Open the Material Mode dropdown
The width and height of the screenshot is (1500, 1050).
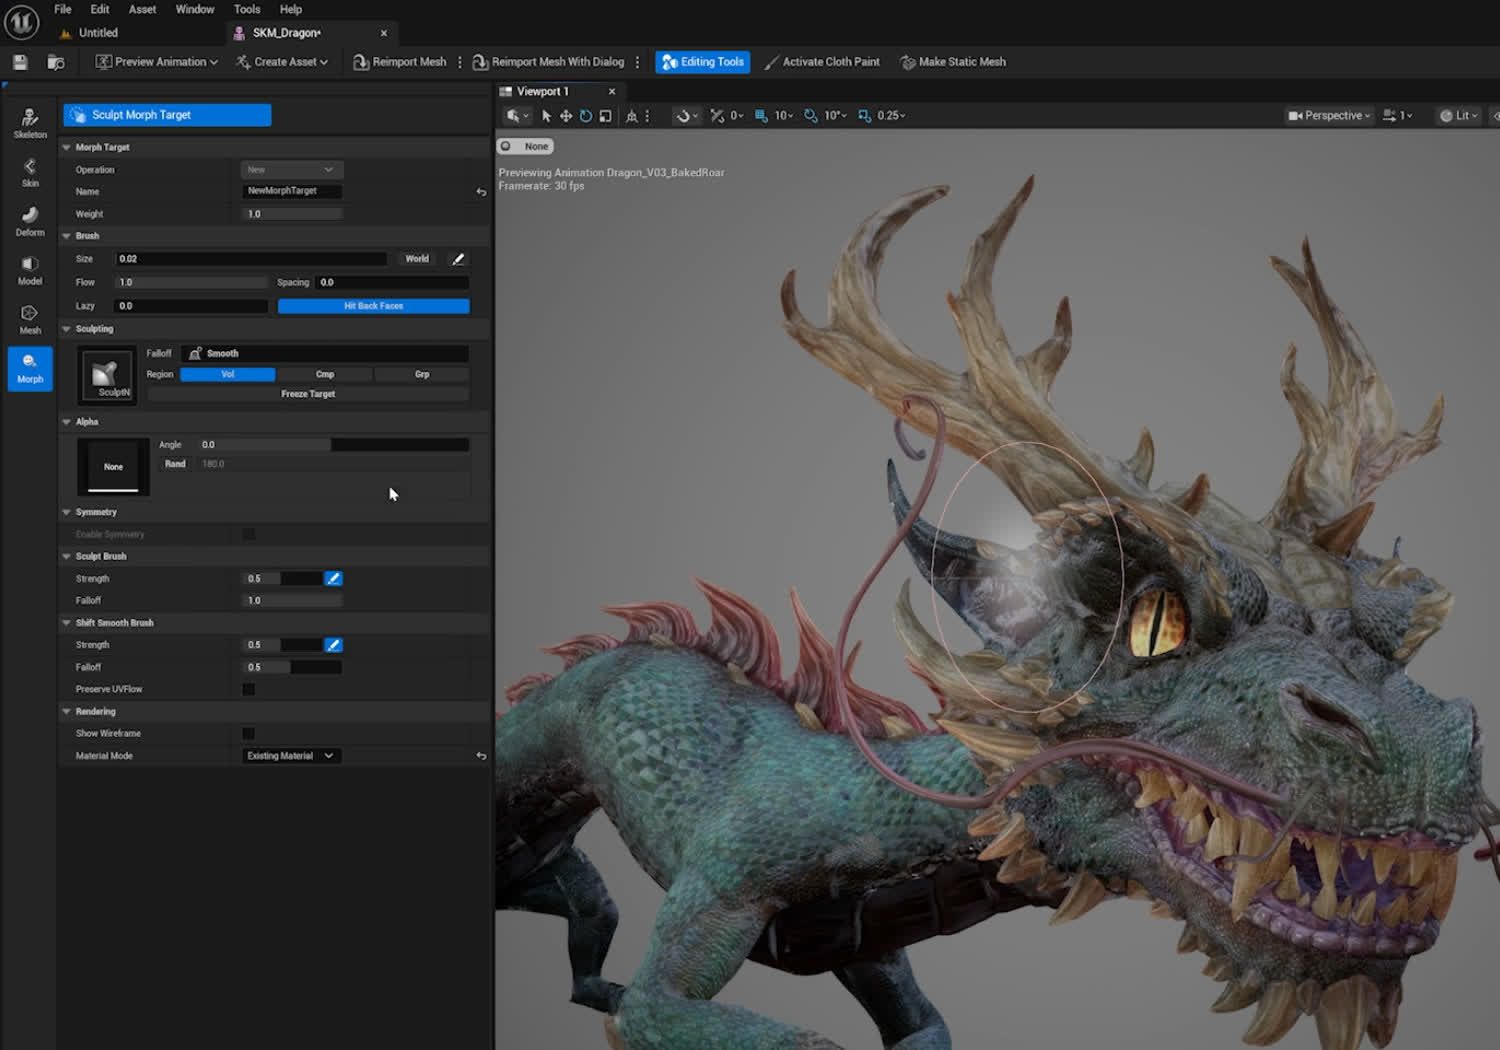coord(290,755)
